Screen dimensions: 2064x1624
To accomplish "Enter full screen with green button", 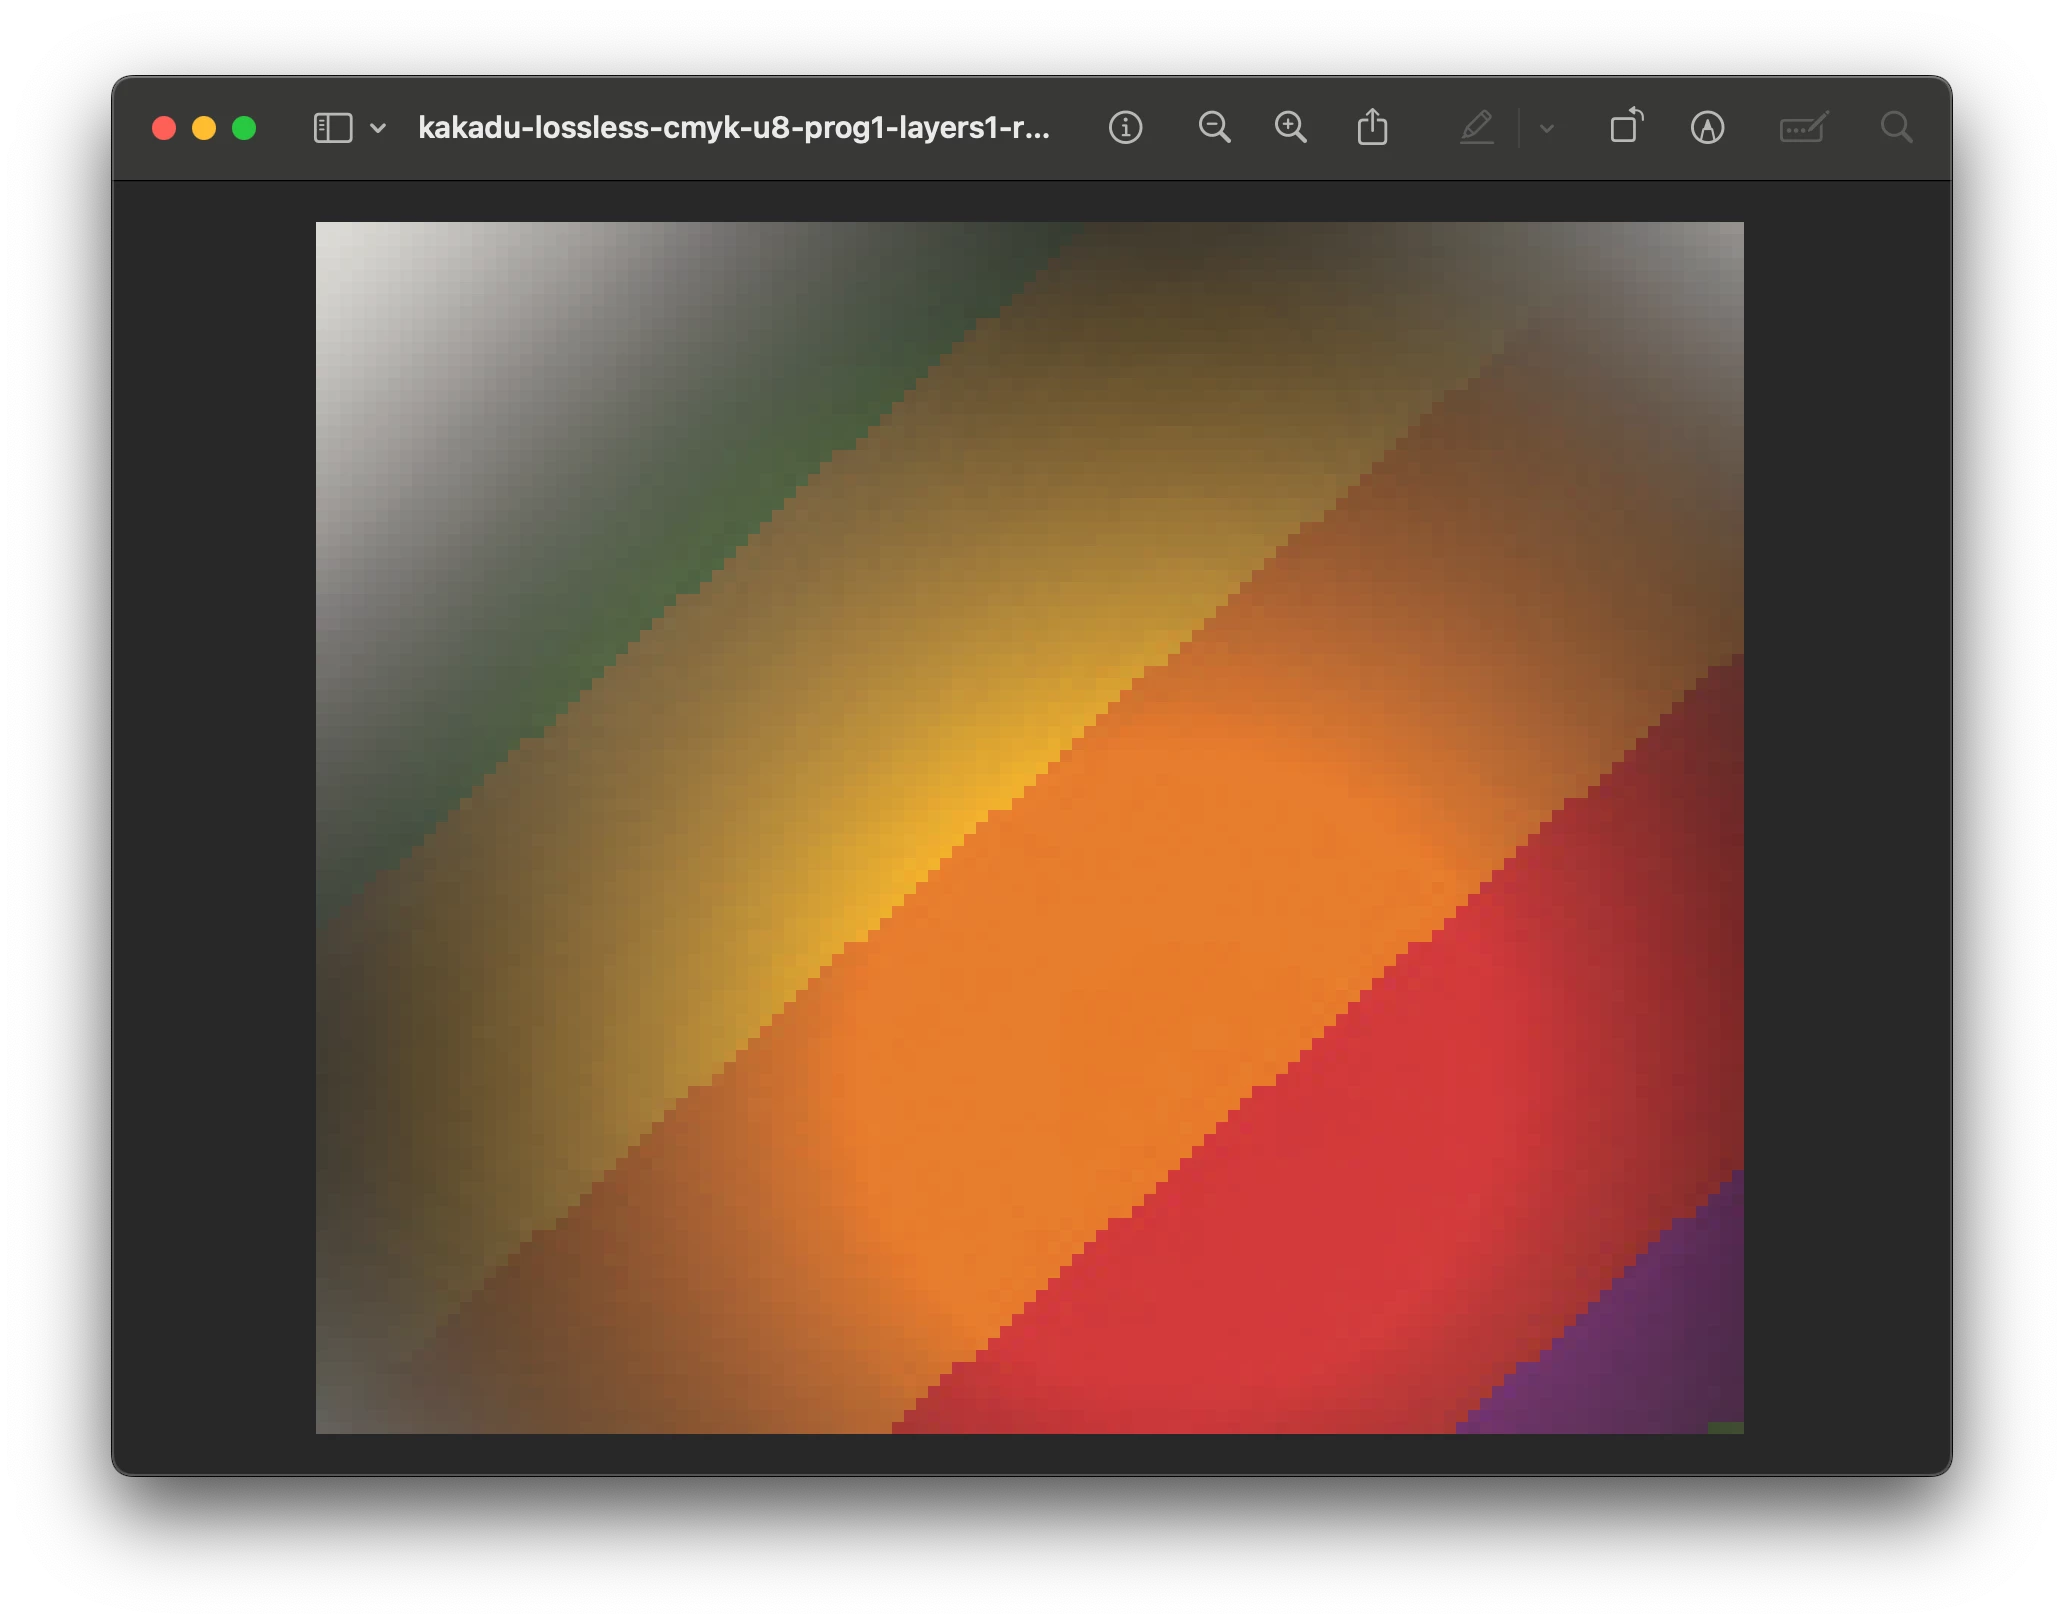I will coord(244,128).
